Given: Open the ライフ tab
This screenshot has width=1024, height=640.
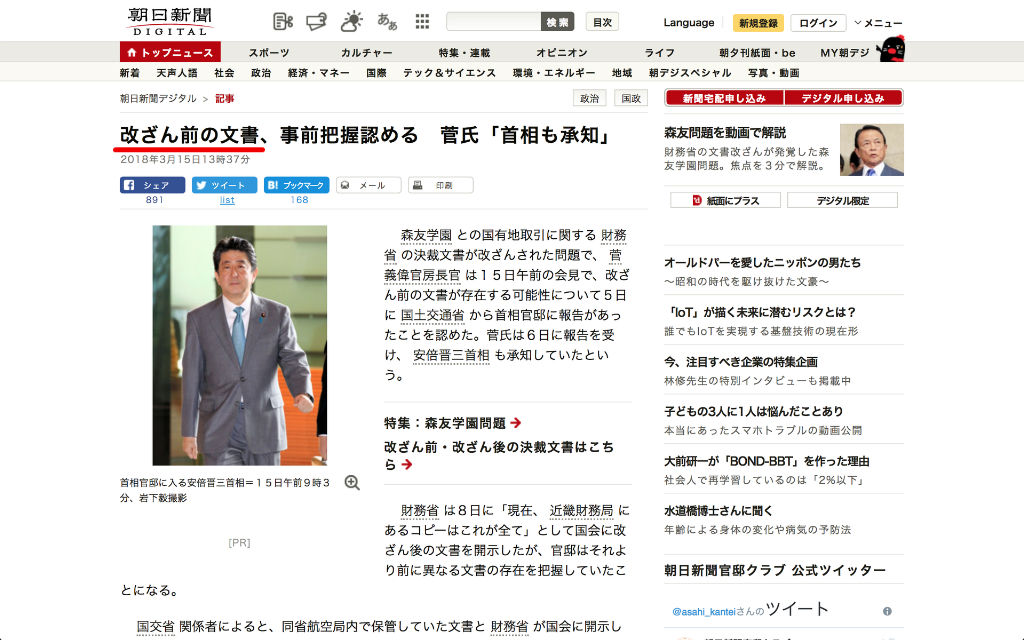Looking at the screenshot, I should pyautogui.click(x=660, y=52).
